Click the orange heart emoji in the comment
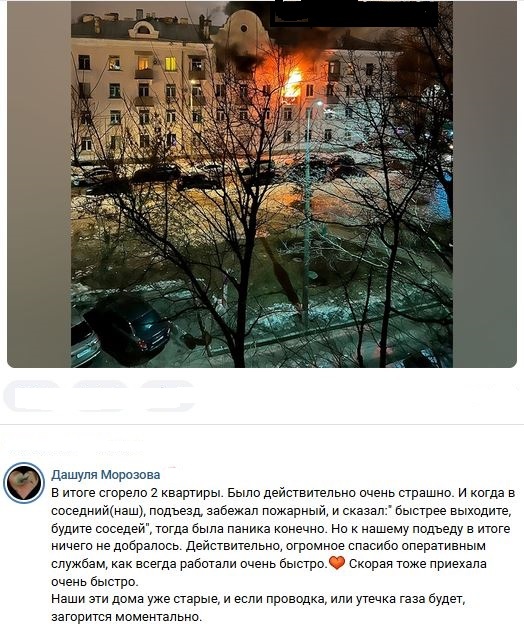 (337, 563)
